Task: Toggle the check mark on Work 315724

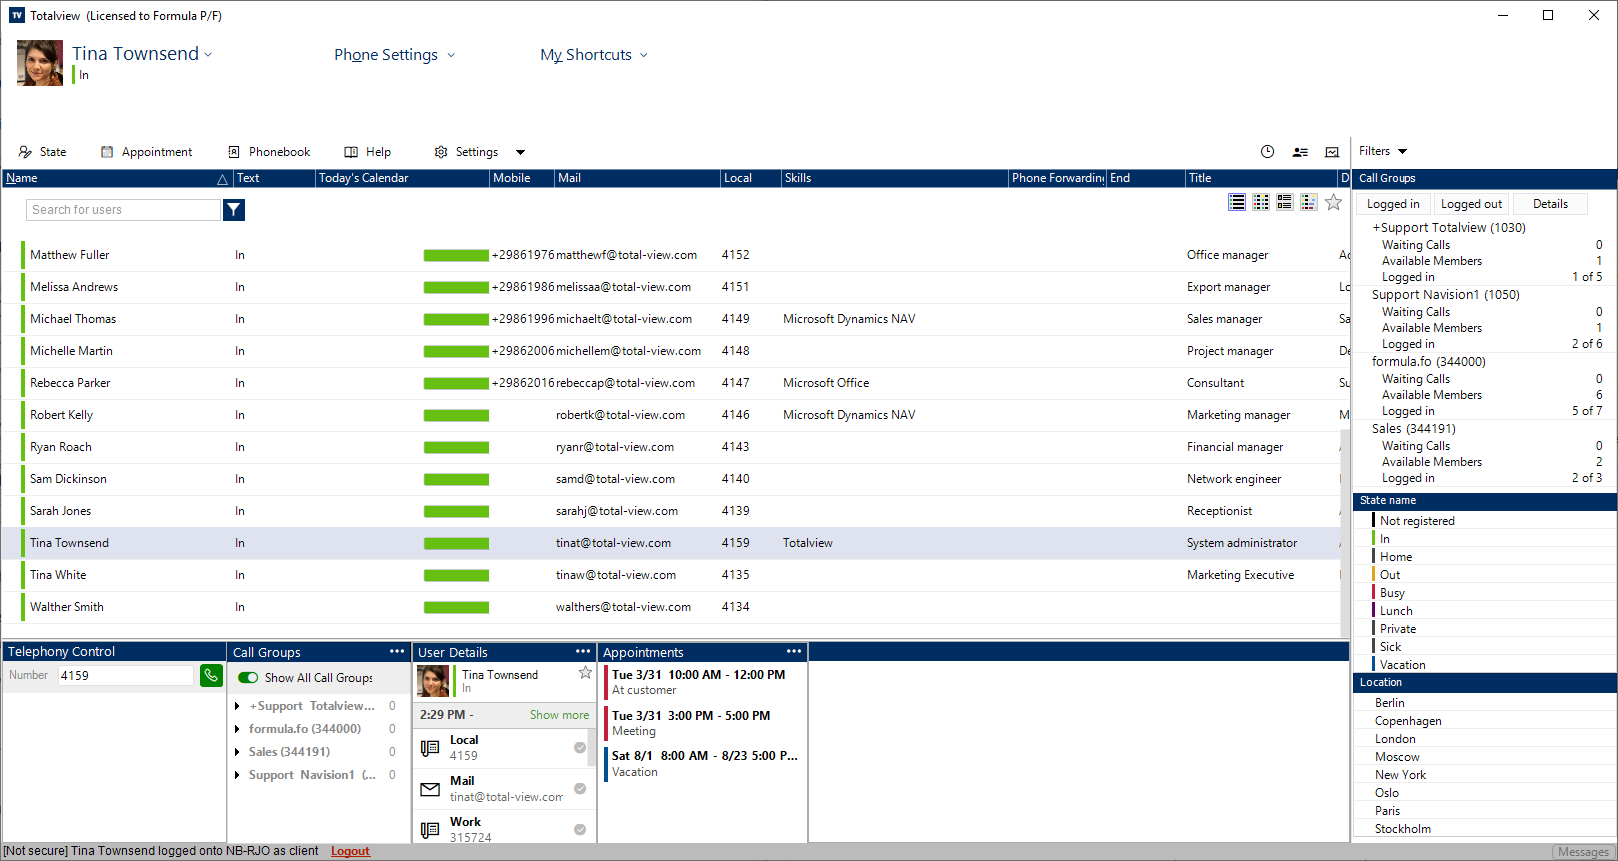Action: 580,830
